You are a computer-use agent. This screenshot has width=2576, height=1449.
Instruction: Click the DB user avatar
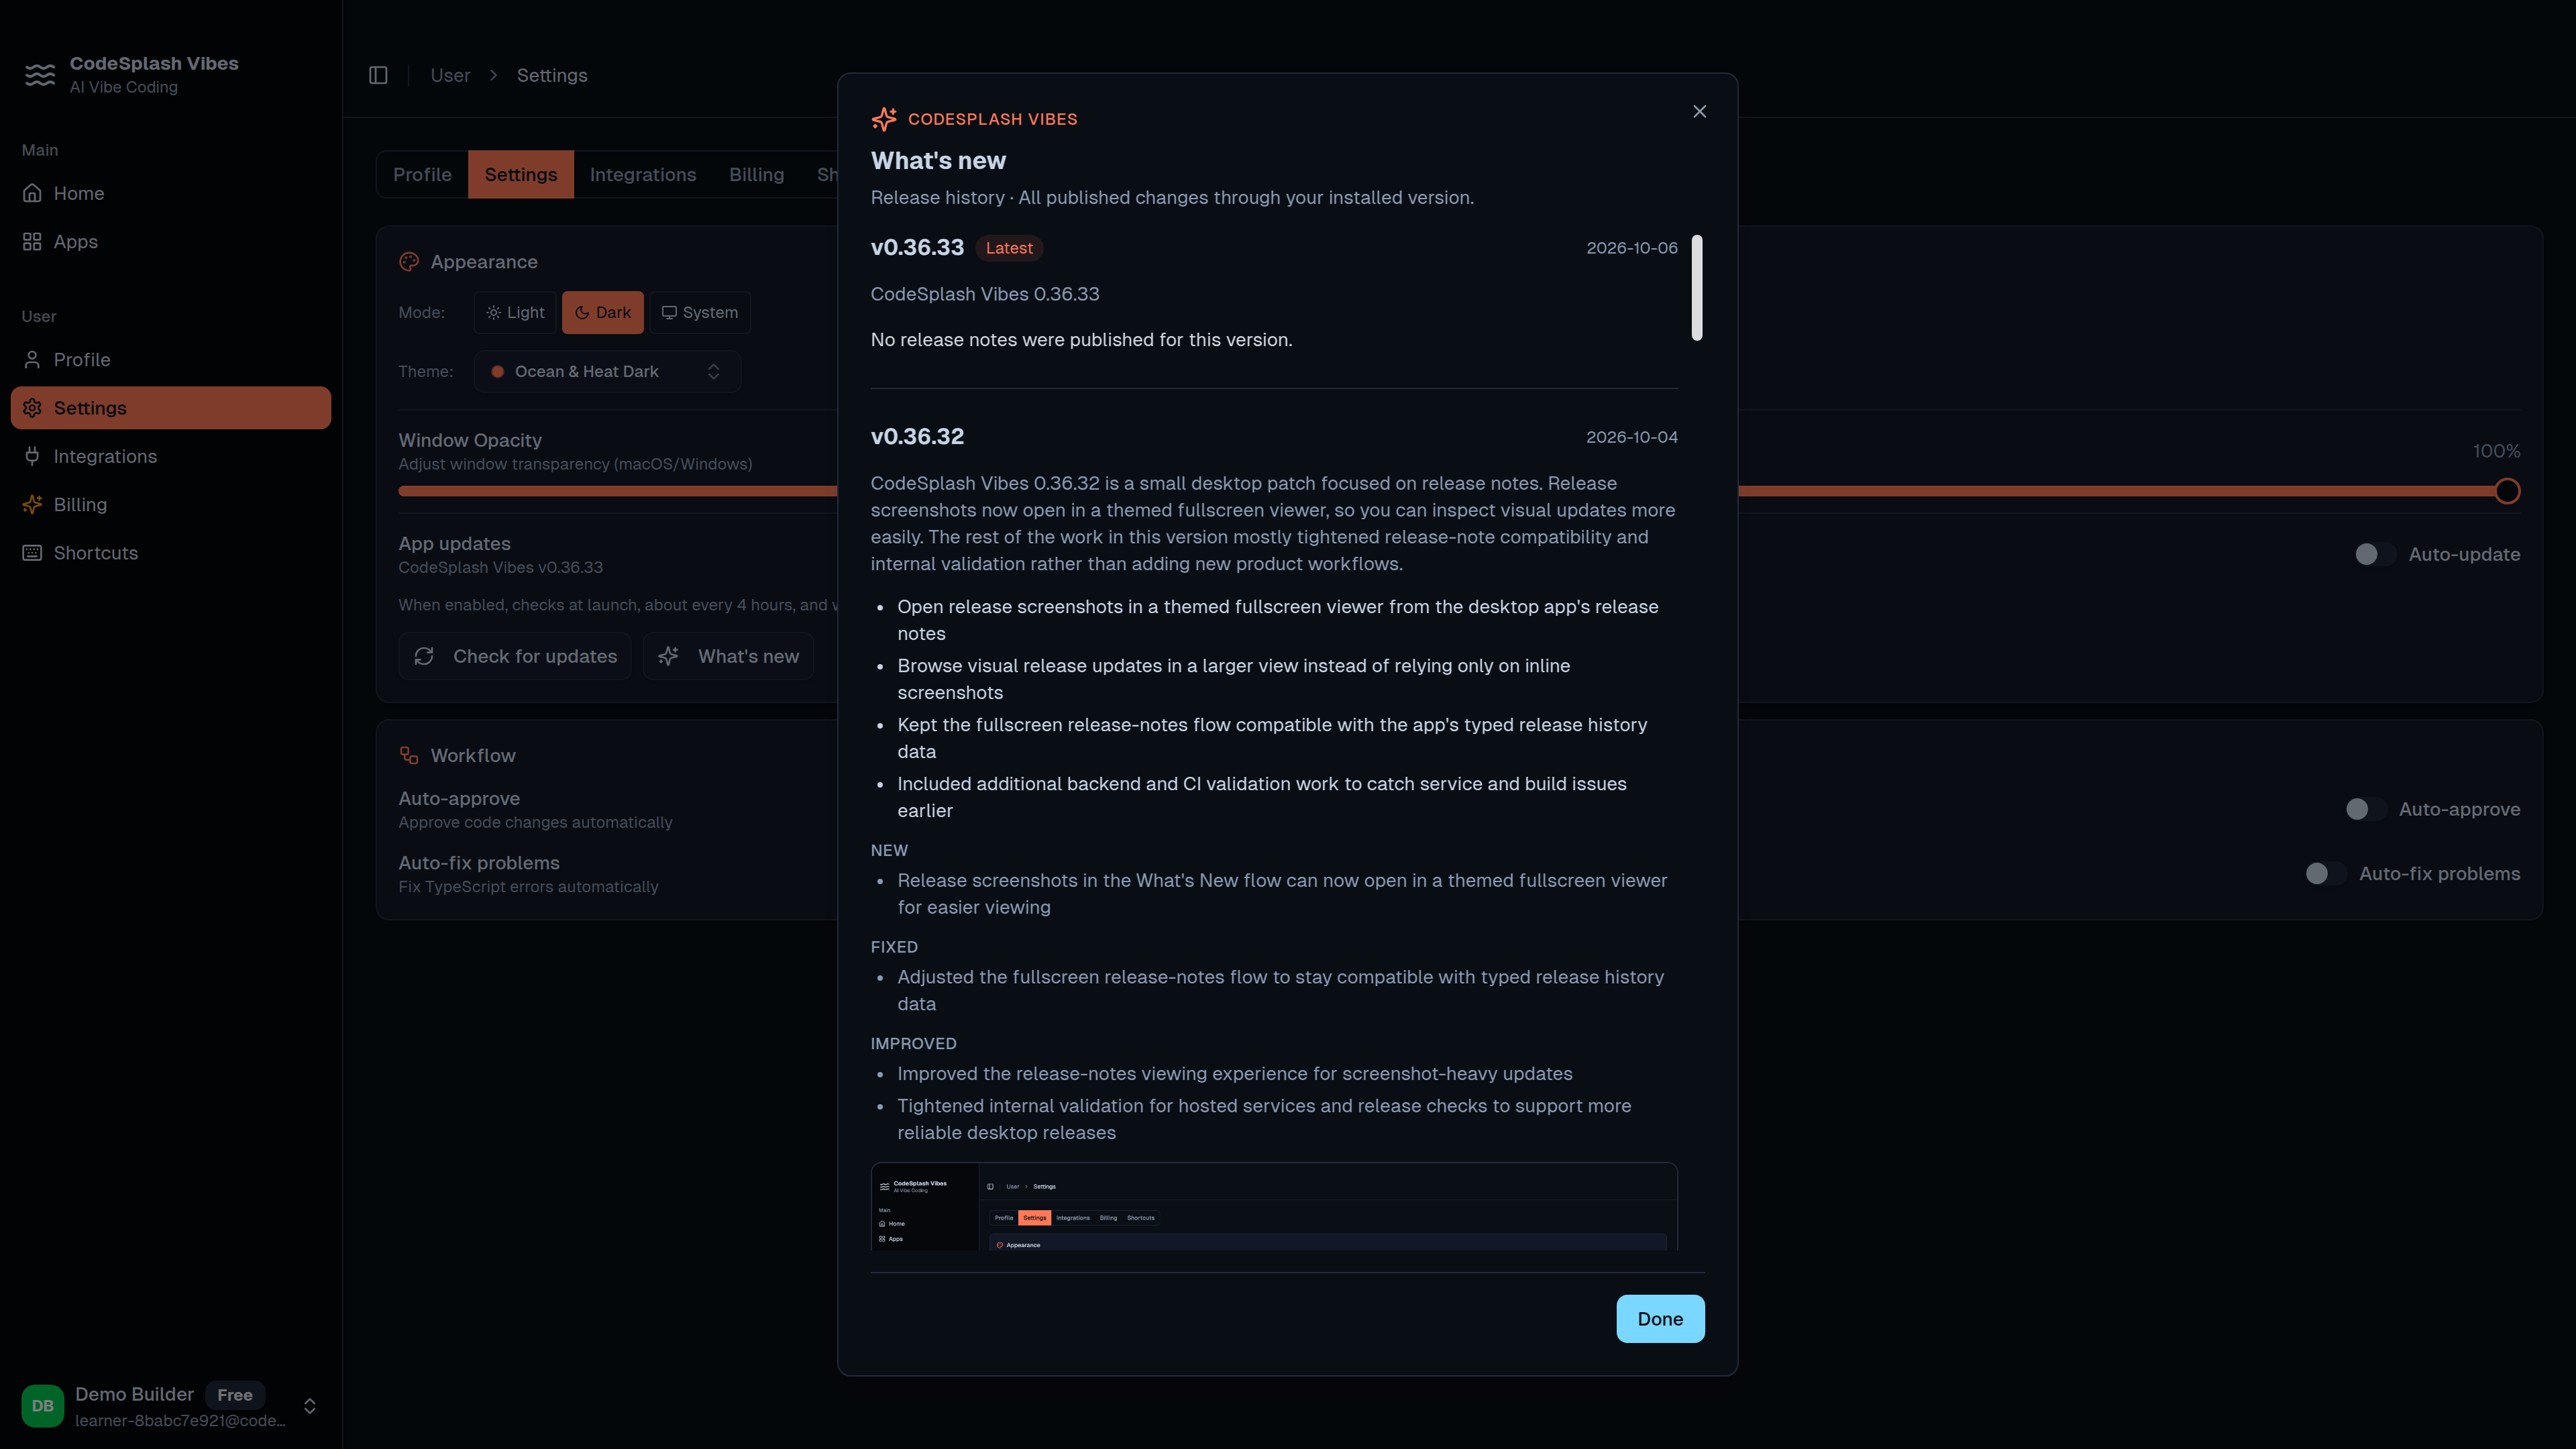(x=42, y=1405)
